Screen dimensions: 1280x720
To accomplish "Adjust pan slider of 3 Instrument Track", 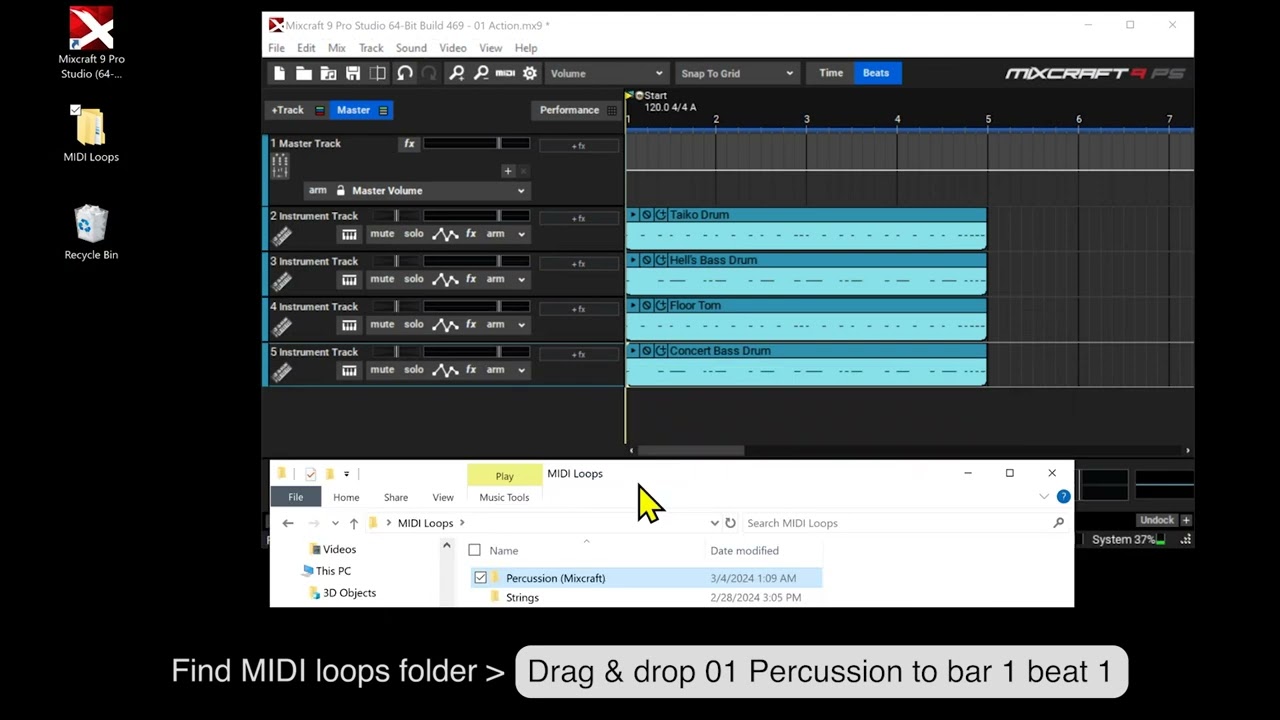I will pyautogui.click(x=396, y=261).
